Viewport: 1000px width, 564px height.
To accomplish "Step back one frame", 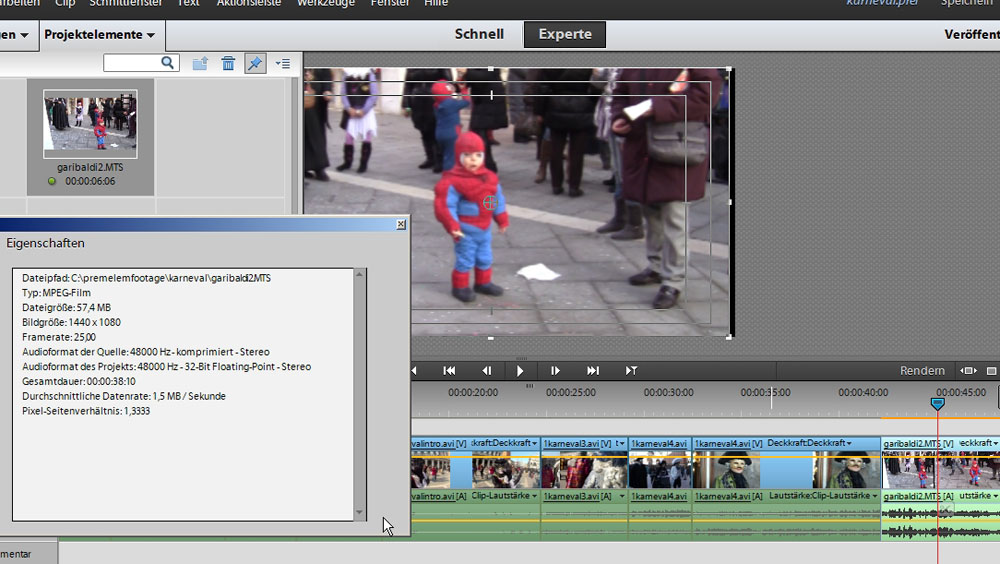I will [x=487, y=371].
